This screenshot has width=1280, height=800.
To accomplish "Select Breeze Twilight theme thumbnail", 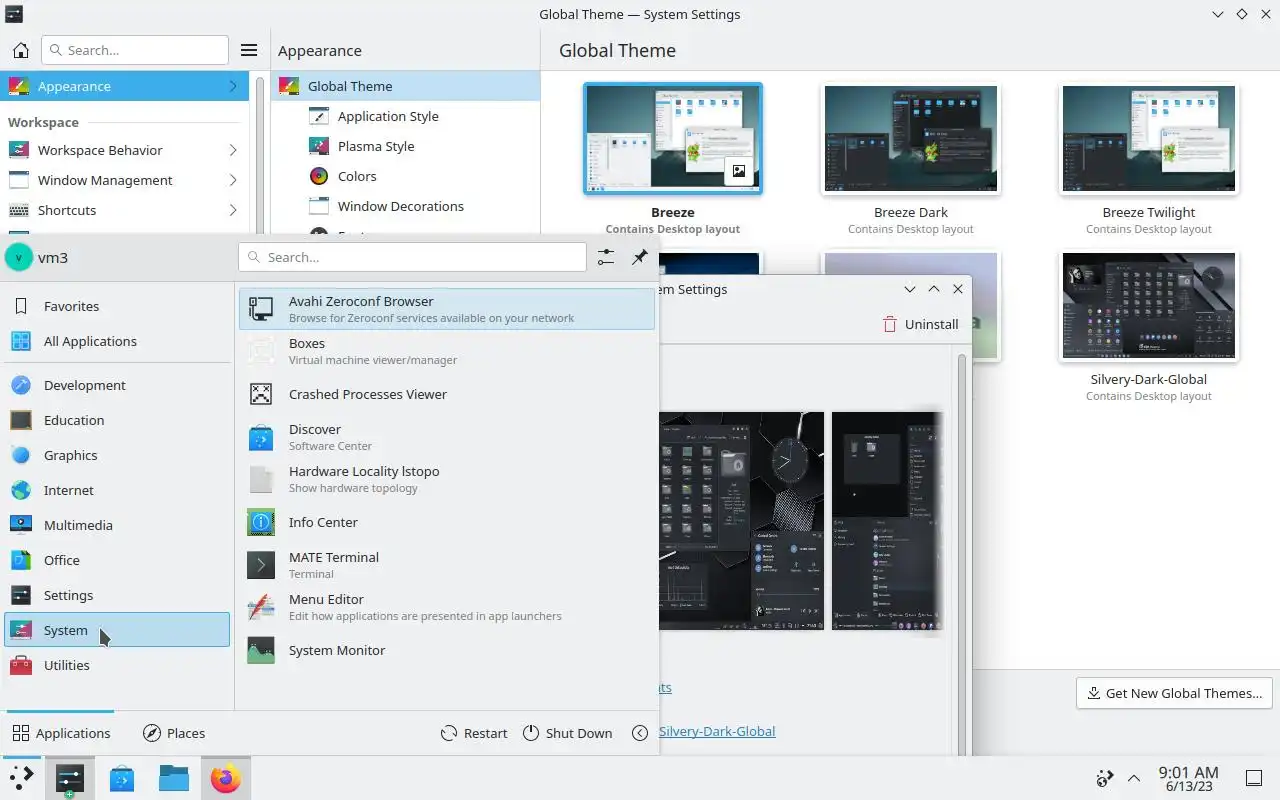I will pos(1149,138).
